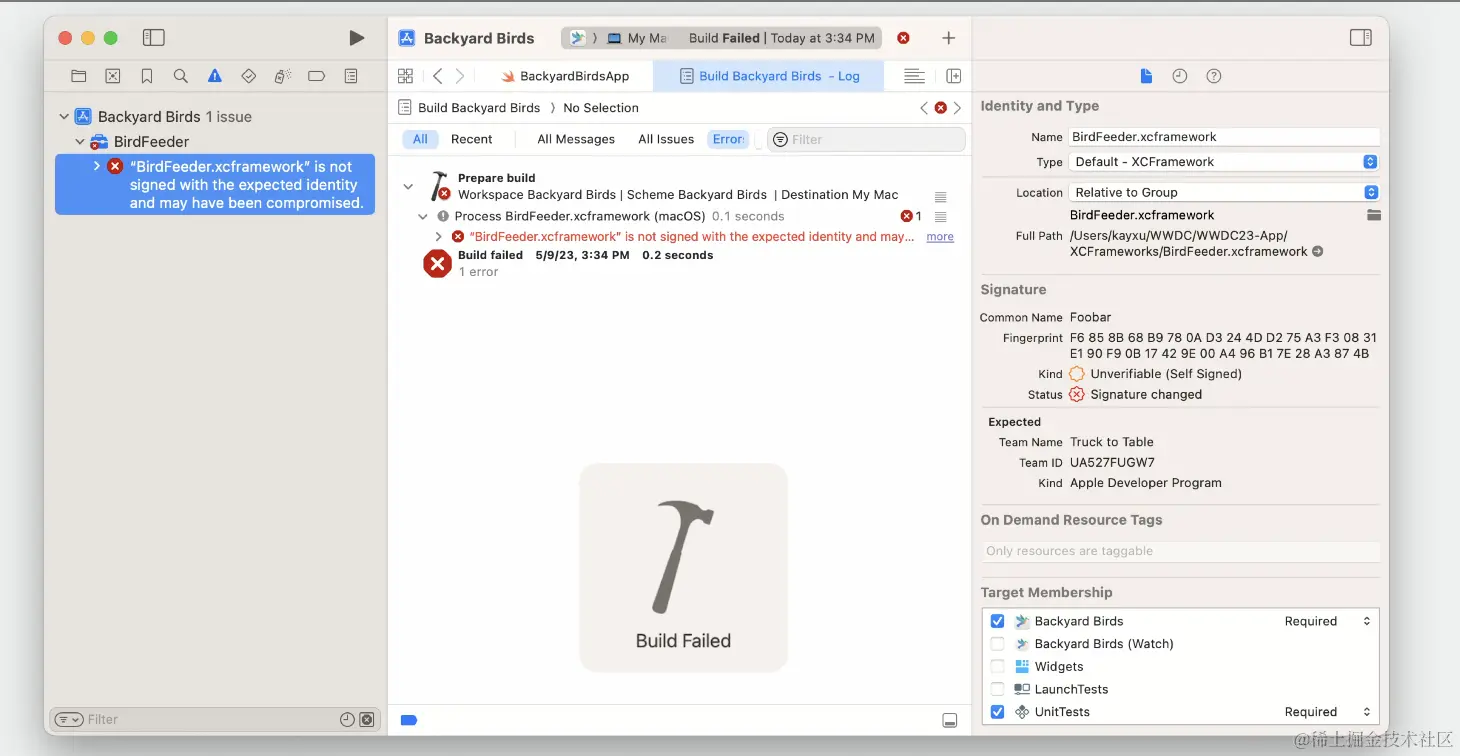This screenshot has height=756, width=1460.
Task: Open the Source Control navigator
Action: [x=113, y=76]
